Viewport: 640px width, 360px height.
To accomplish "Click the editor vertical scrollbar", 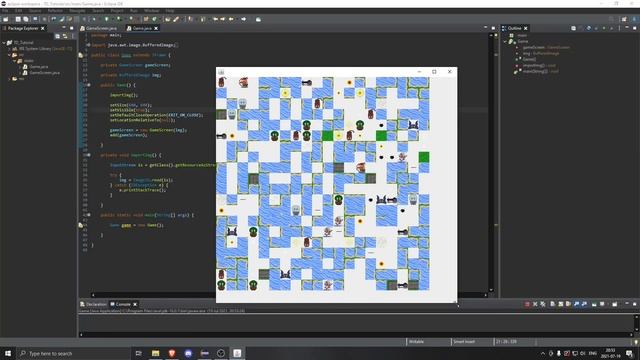I will pyautogui.click(x=491, y=163).
